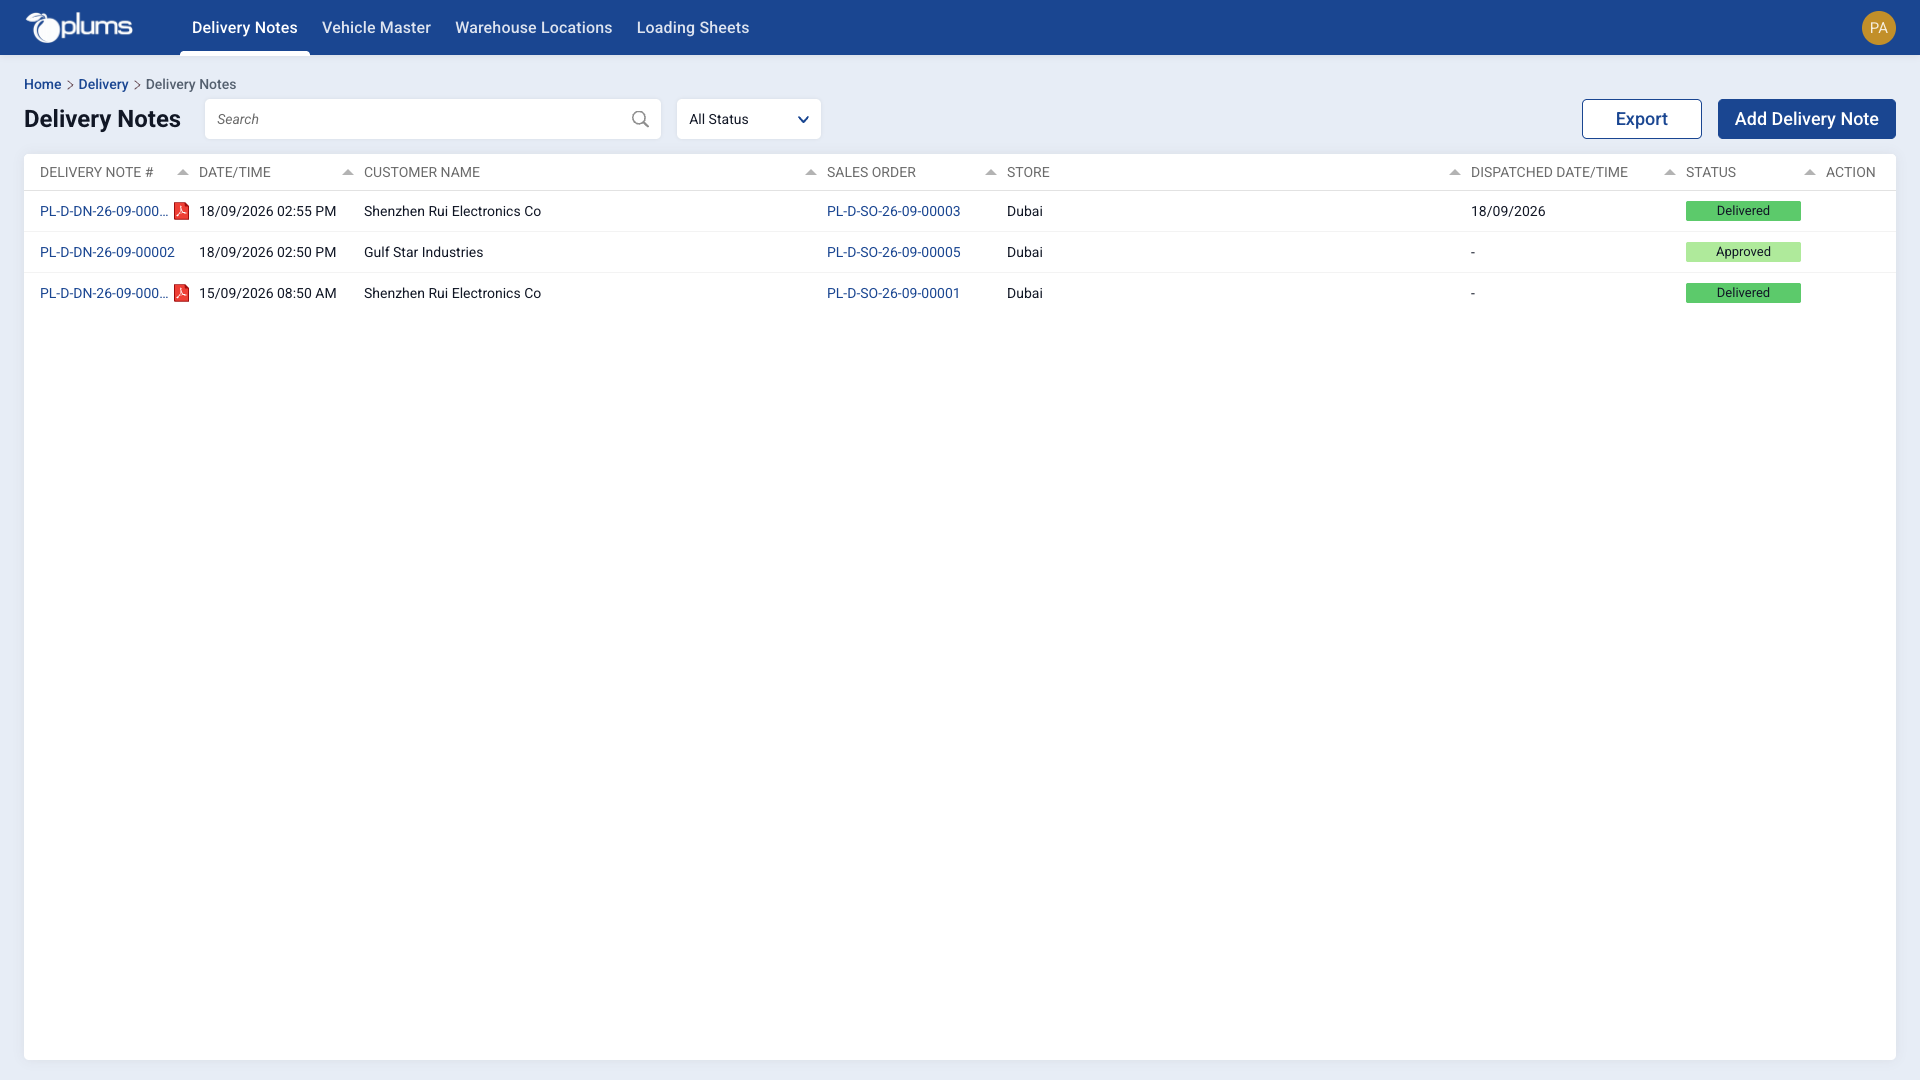
Task: Click the search magnifier icon
Action: 640,119
